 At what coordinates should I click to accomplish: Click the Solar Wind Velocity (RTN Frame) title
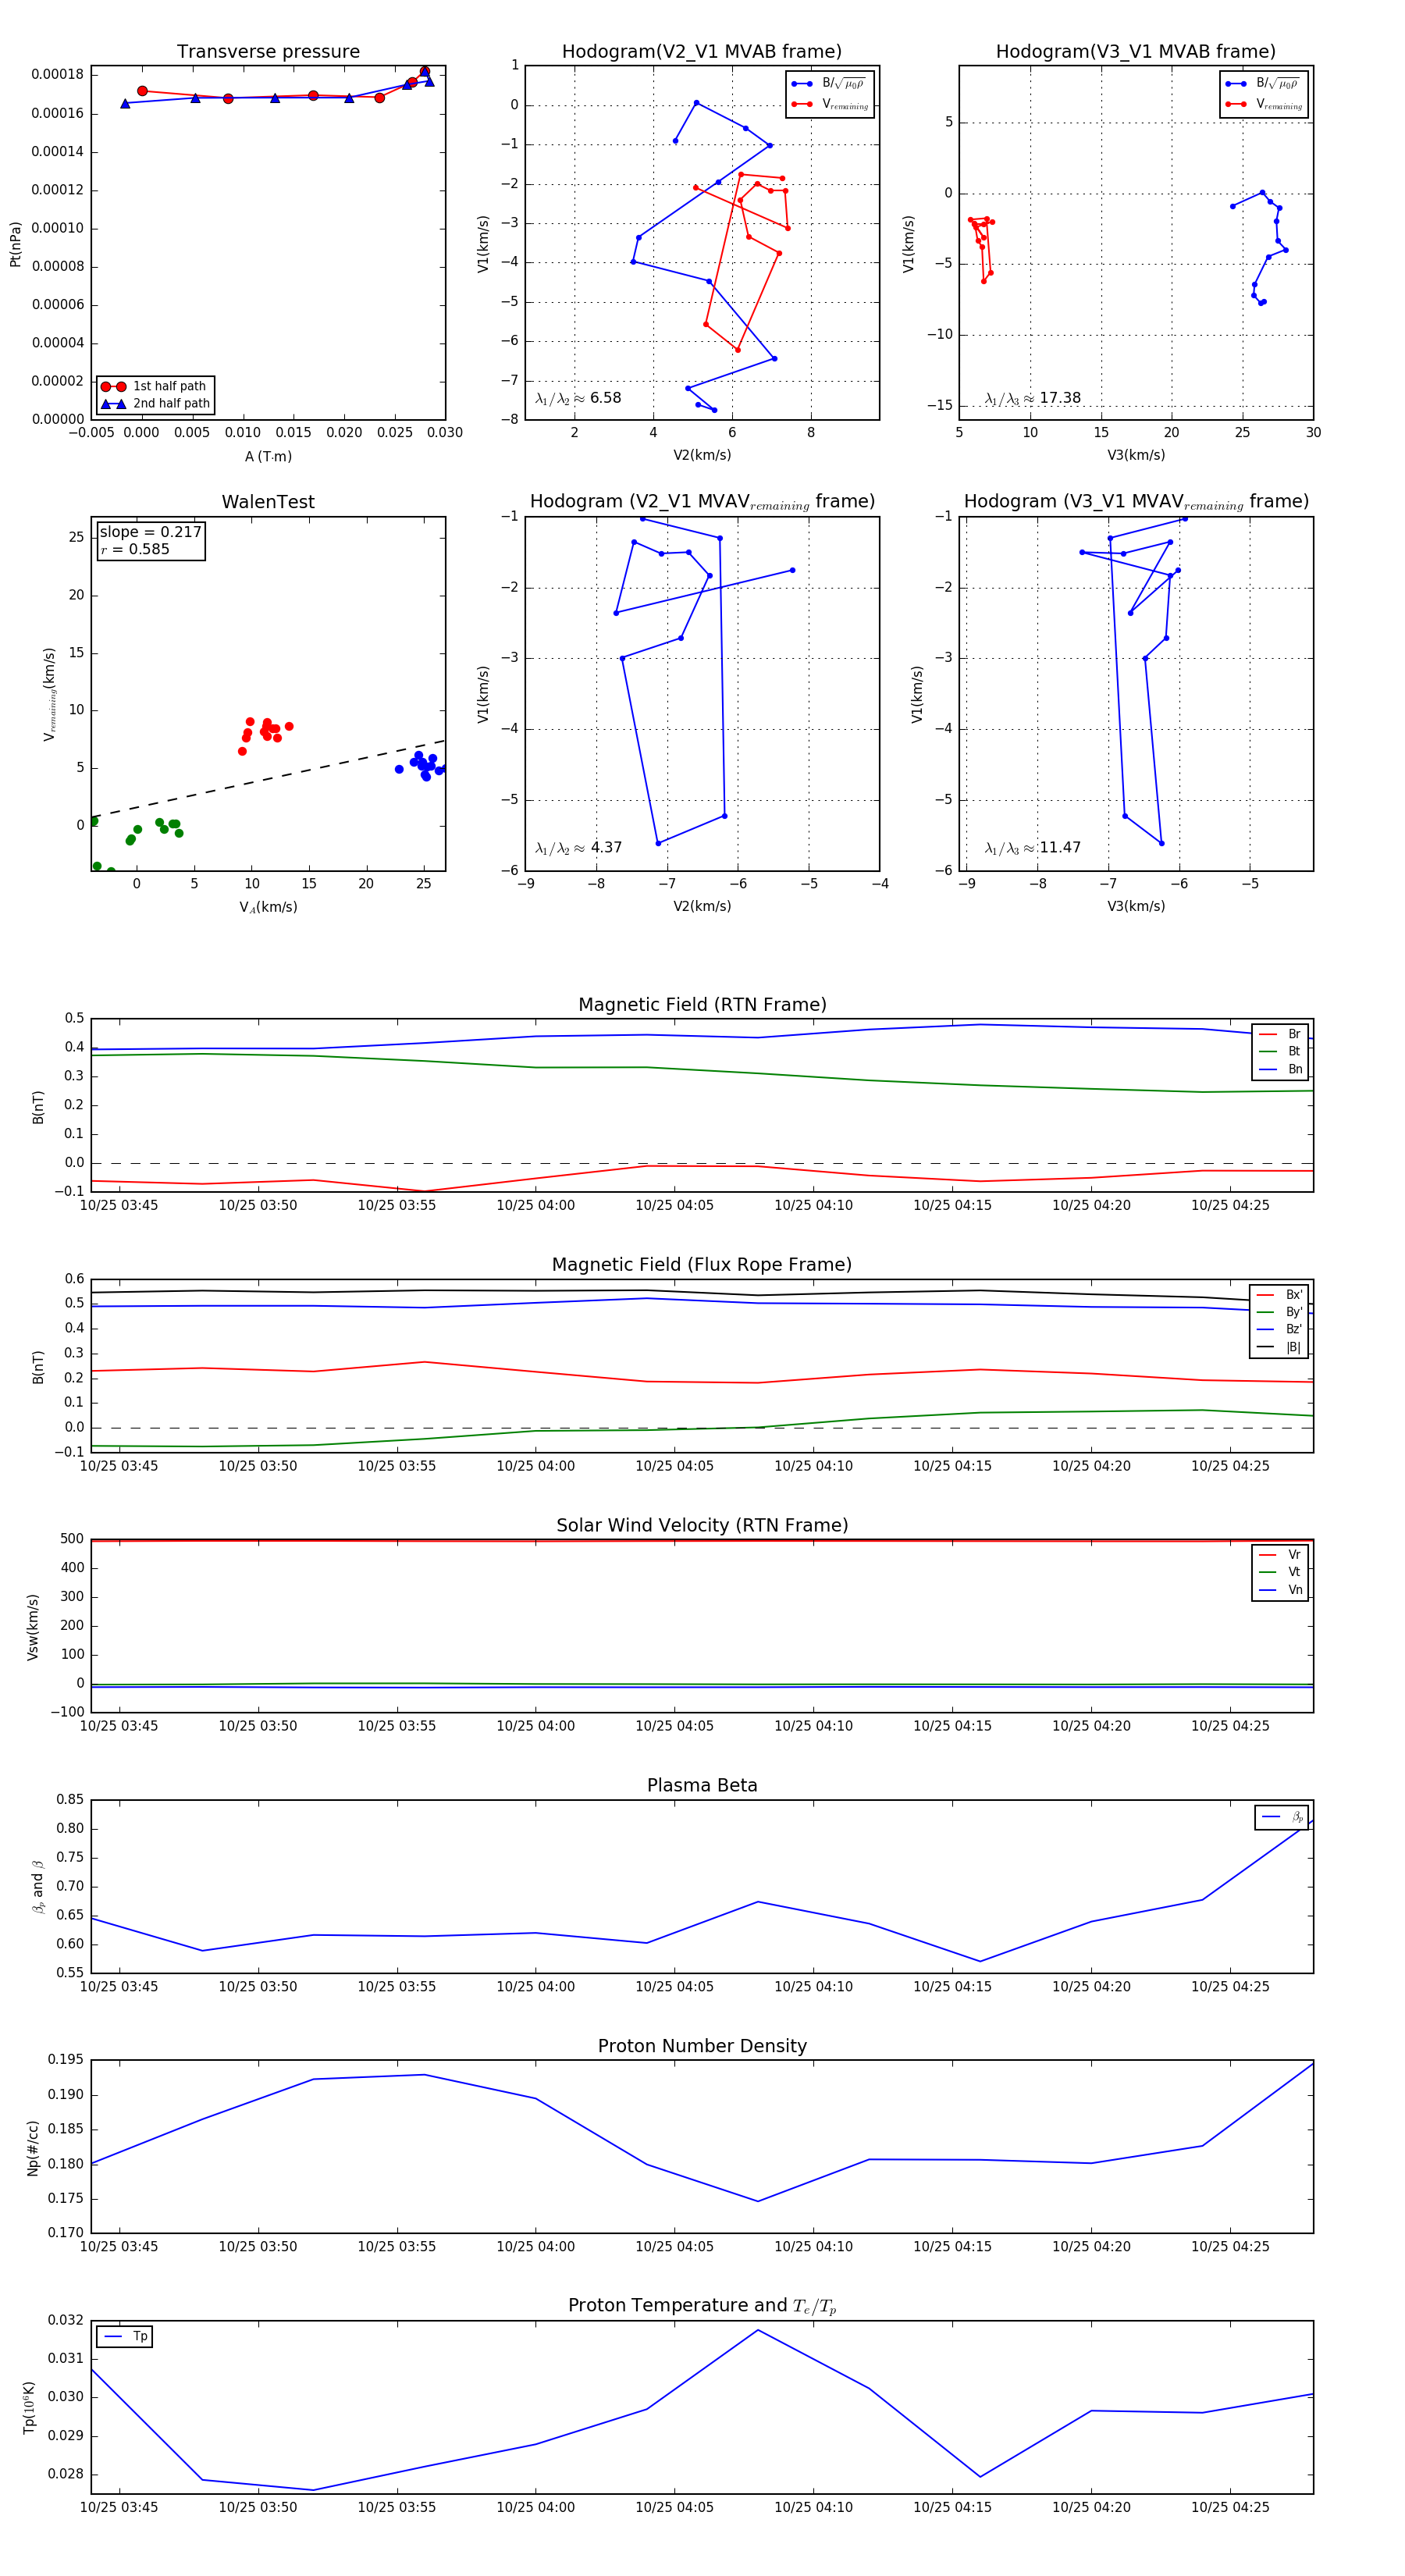pyautogui.click(x=702, y=1525)
